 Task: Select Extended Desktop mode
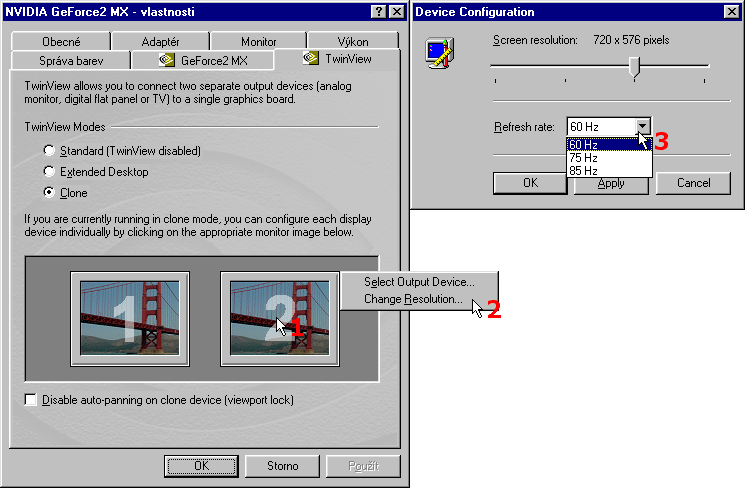point(48,171)
